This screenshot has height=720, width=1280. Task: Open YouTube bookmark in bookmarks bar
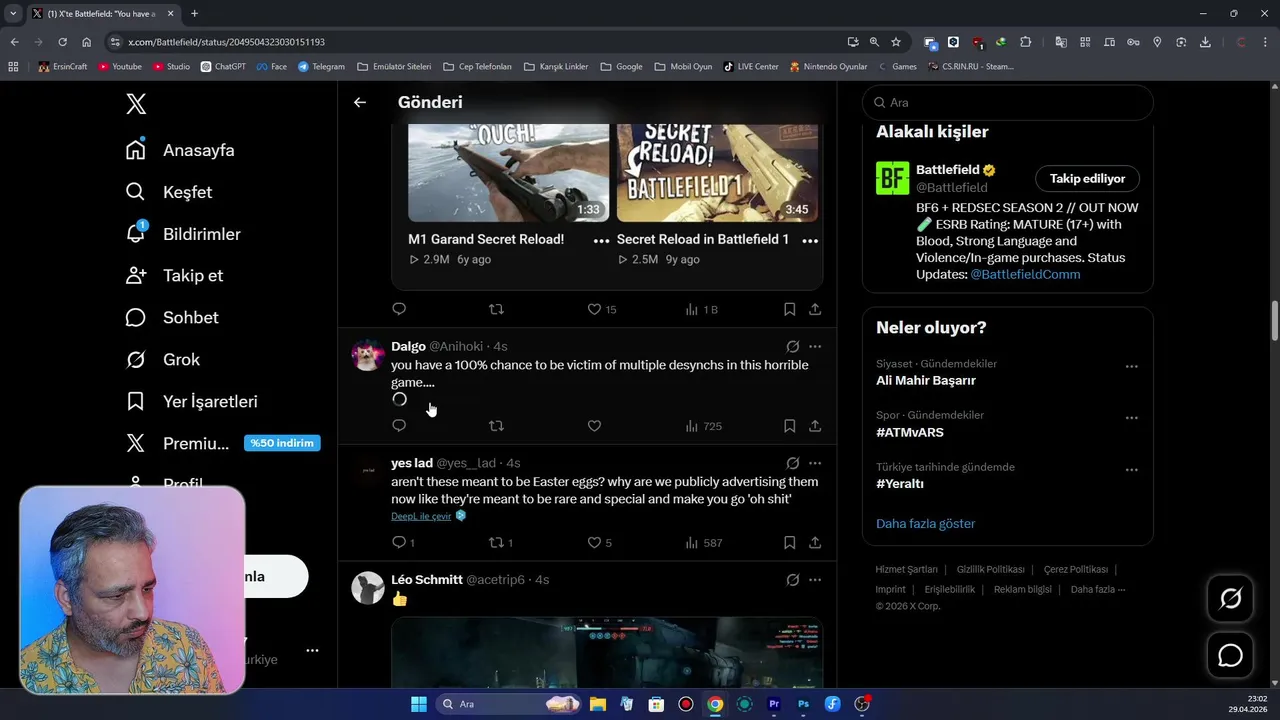(119, 67)
